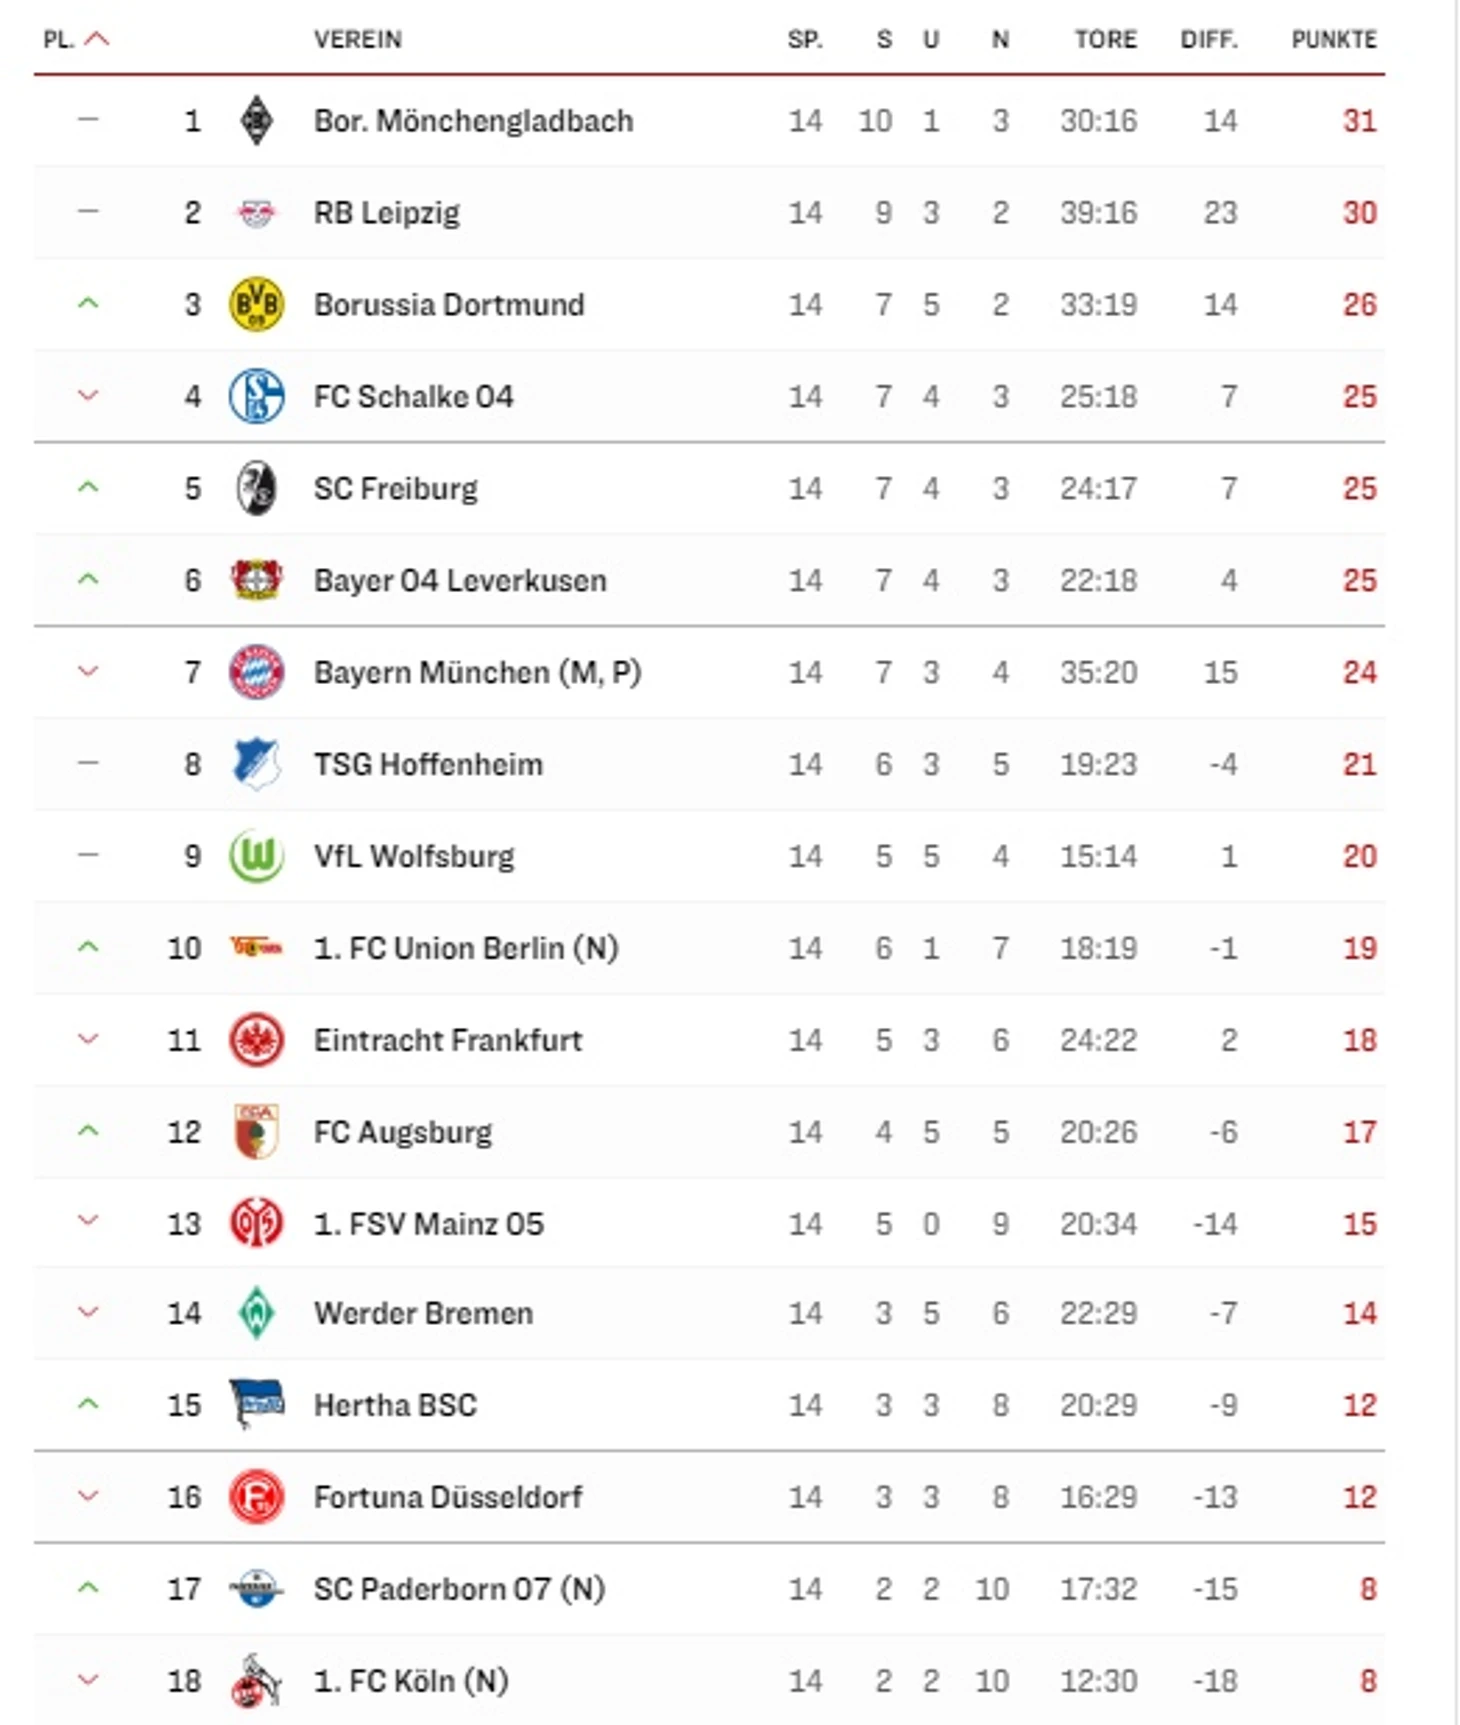Screen dimensions: 1460x1725
Task: Open Borussia Dortmund via its BVB crest
Action: (257, 304)
